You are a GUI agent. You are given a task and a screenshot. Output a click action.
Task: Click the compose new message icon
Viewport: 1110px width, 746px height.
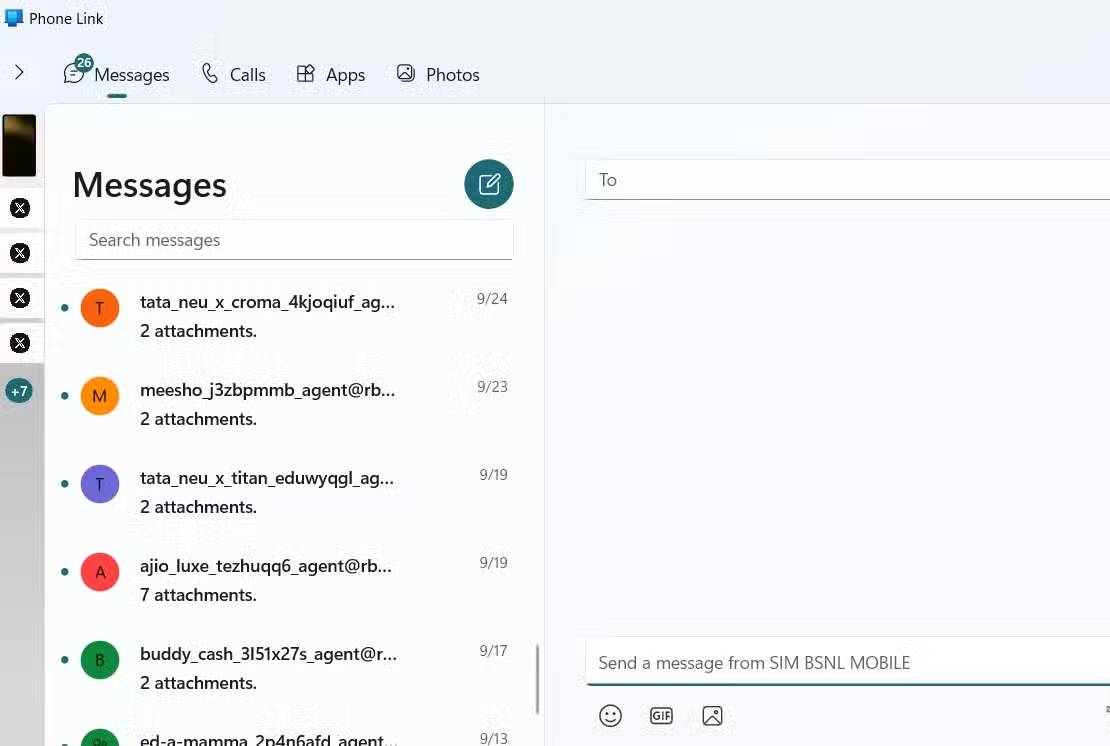coord(489,184)
